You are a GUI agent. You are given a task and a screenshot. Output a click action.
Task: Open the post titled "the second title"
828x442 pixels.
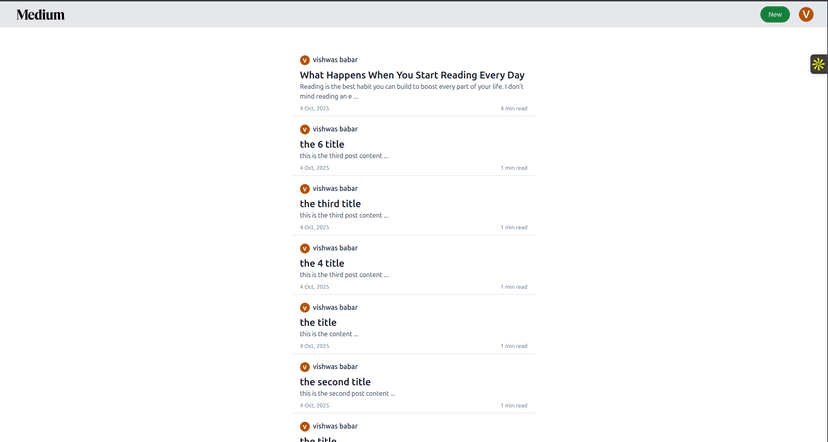[335, 382]
